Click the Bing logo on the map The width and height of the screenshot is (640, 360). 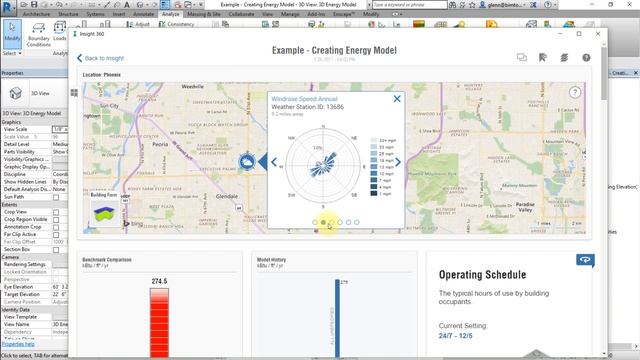(133, 224)
